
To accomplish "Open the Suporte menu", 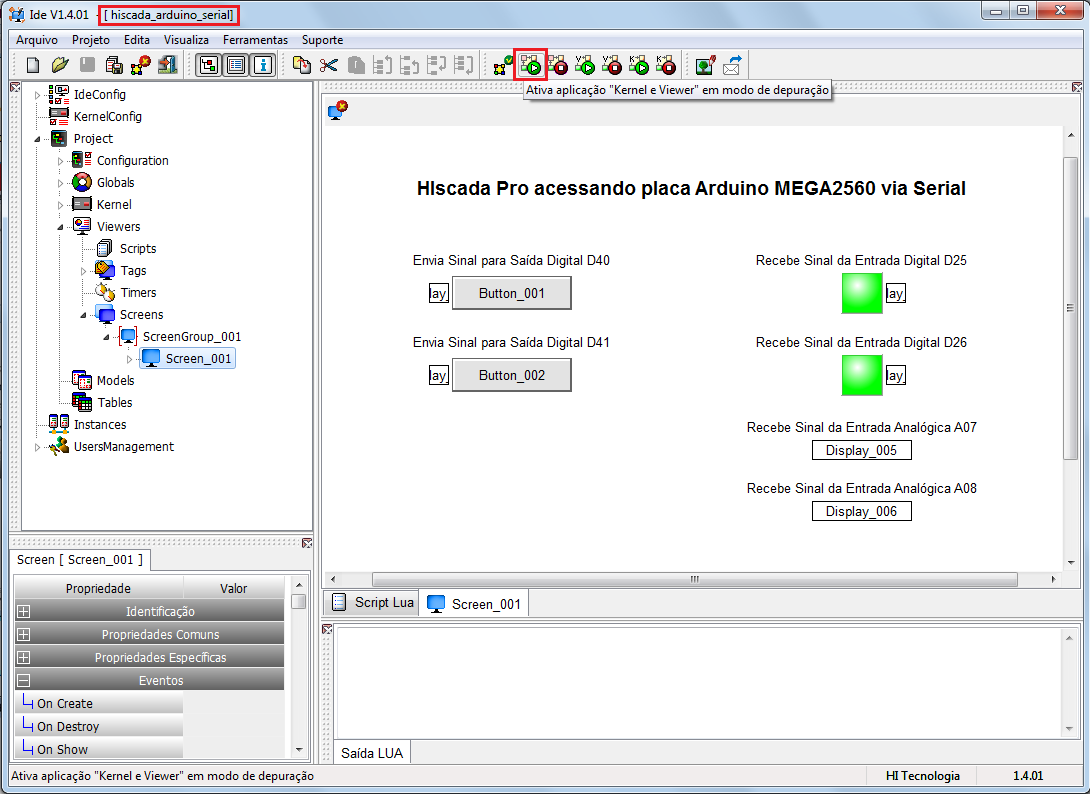I will point(323,40).
